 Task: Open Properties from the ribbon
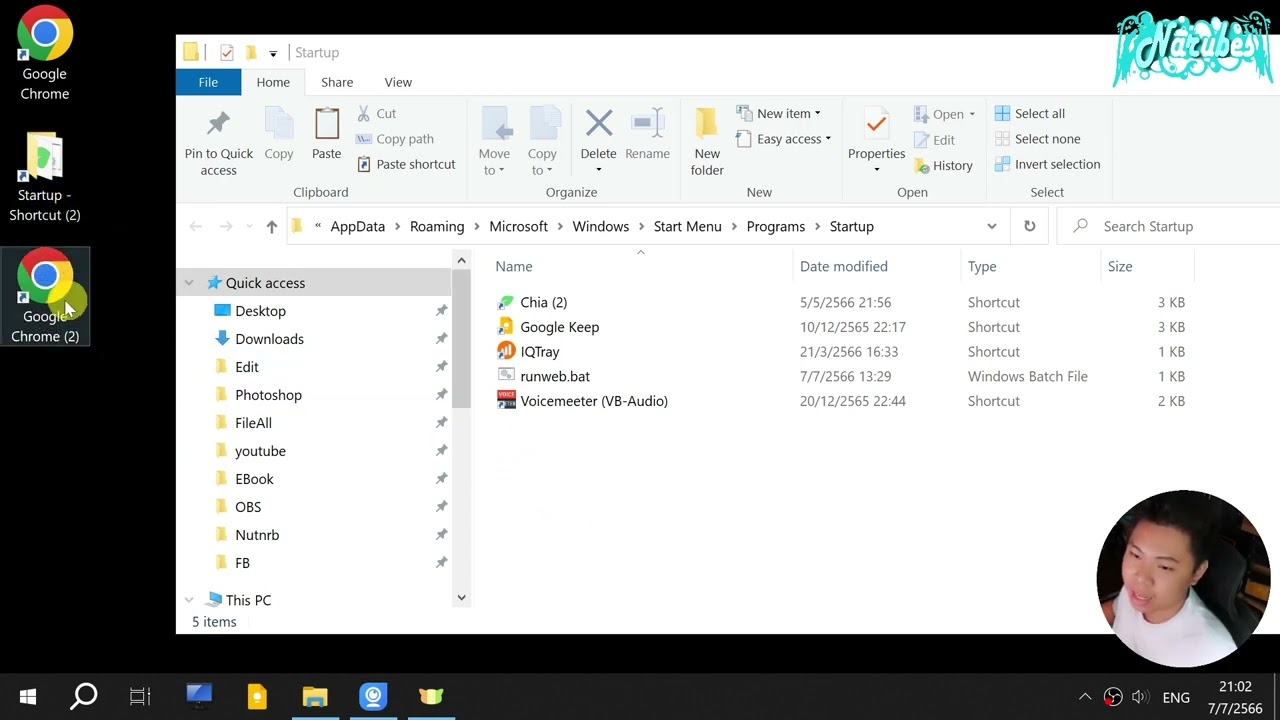click(x=876, y=125)
